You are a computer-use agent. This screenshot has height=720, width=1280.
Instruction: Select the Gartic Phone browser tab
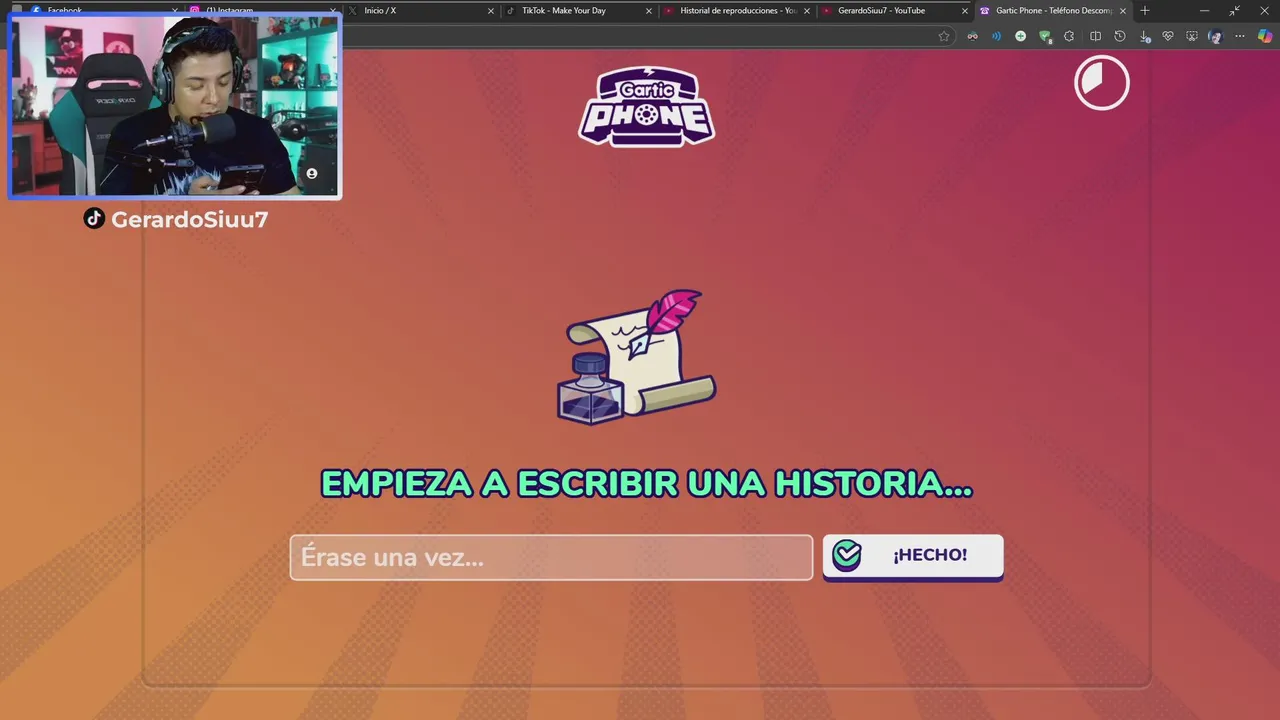1054,11
